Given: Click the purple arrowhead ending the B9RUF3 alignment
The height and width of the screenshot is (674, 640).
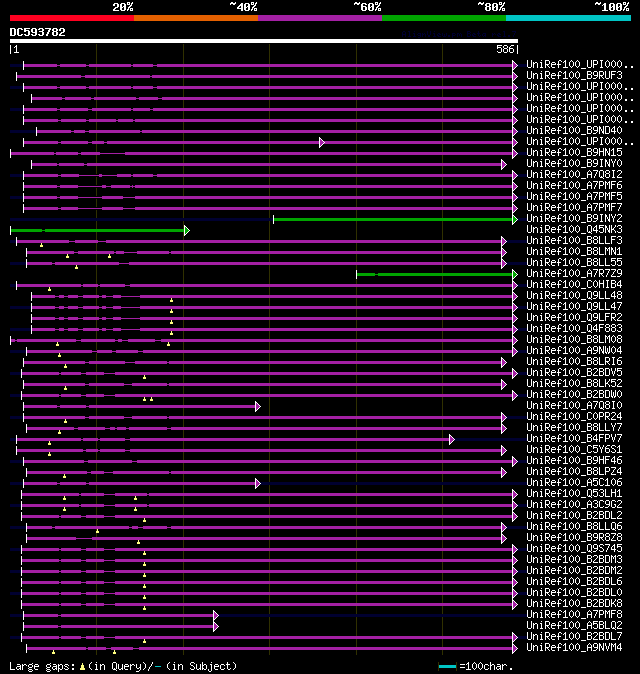Looking at the screenshot, I should pyautogui.click(x=515, y=77).
